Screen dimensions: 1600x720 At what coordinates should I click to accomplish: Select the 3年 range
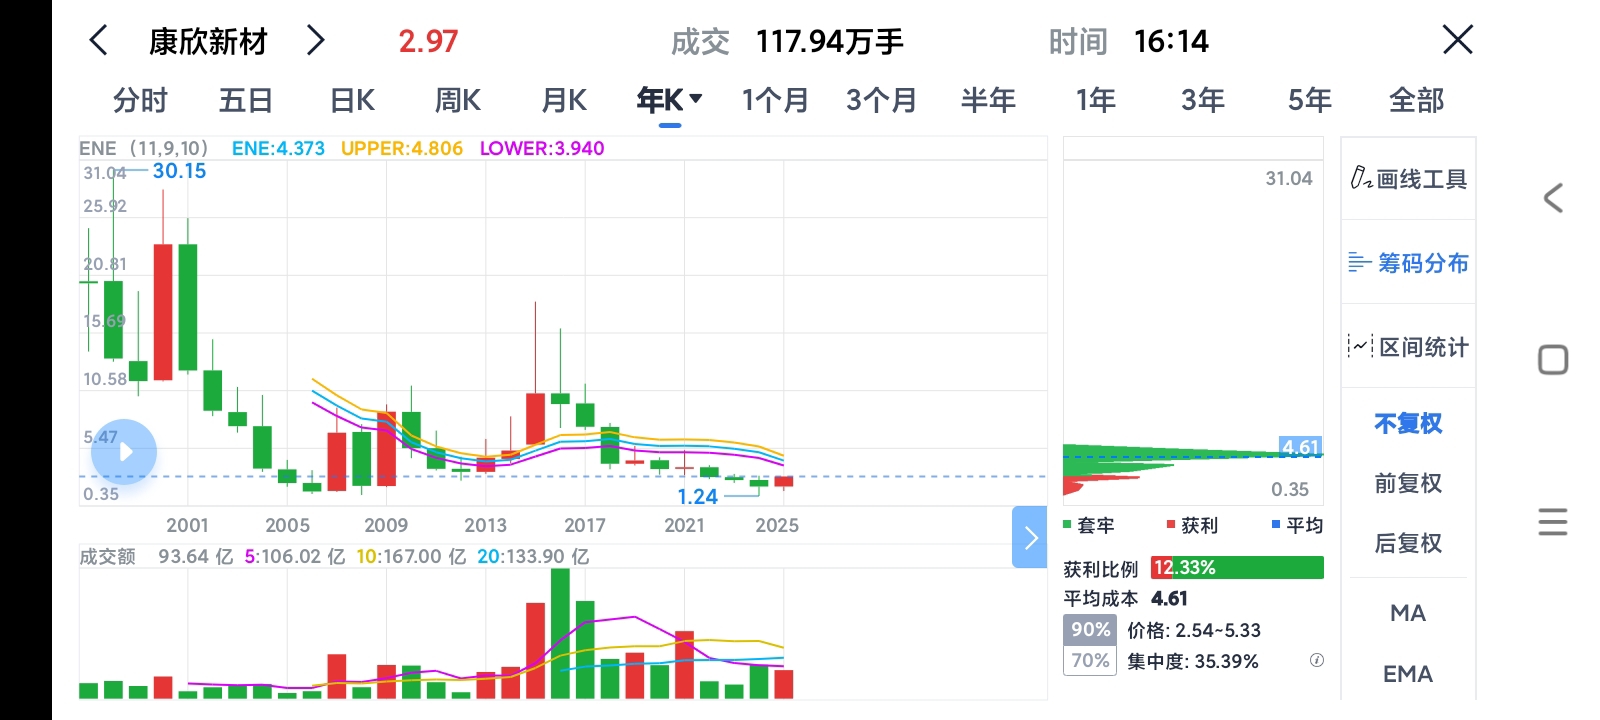1202,100
